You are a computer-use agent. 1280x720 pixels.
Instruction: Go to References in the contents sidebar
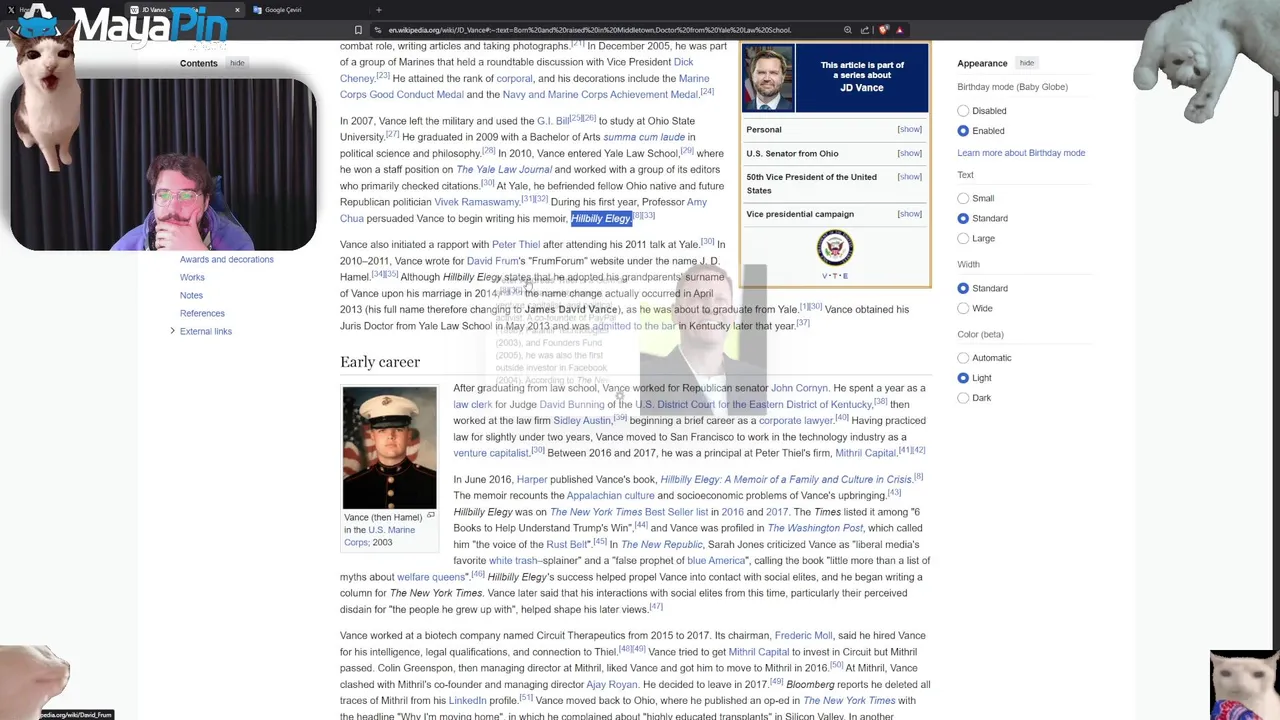(x=202, y=314)
